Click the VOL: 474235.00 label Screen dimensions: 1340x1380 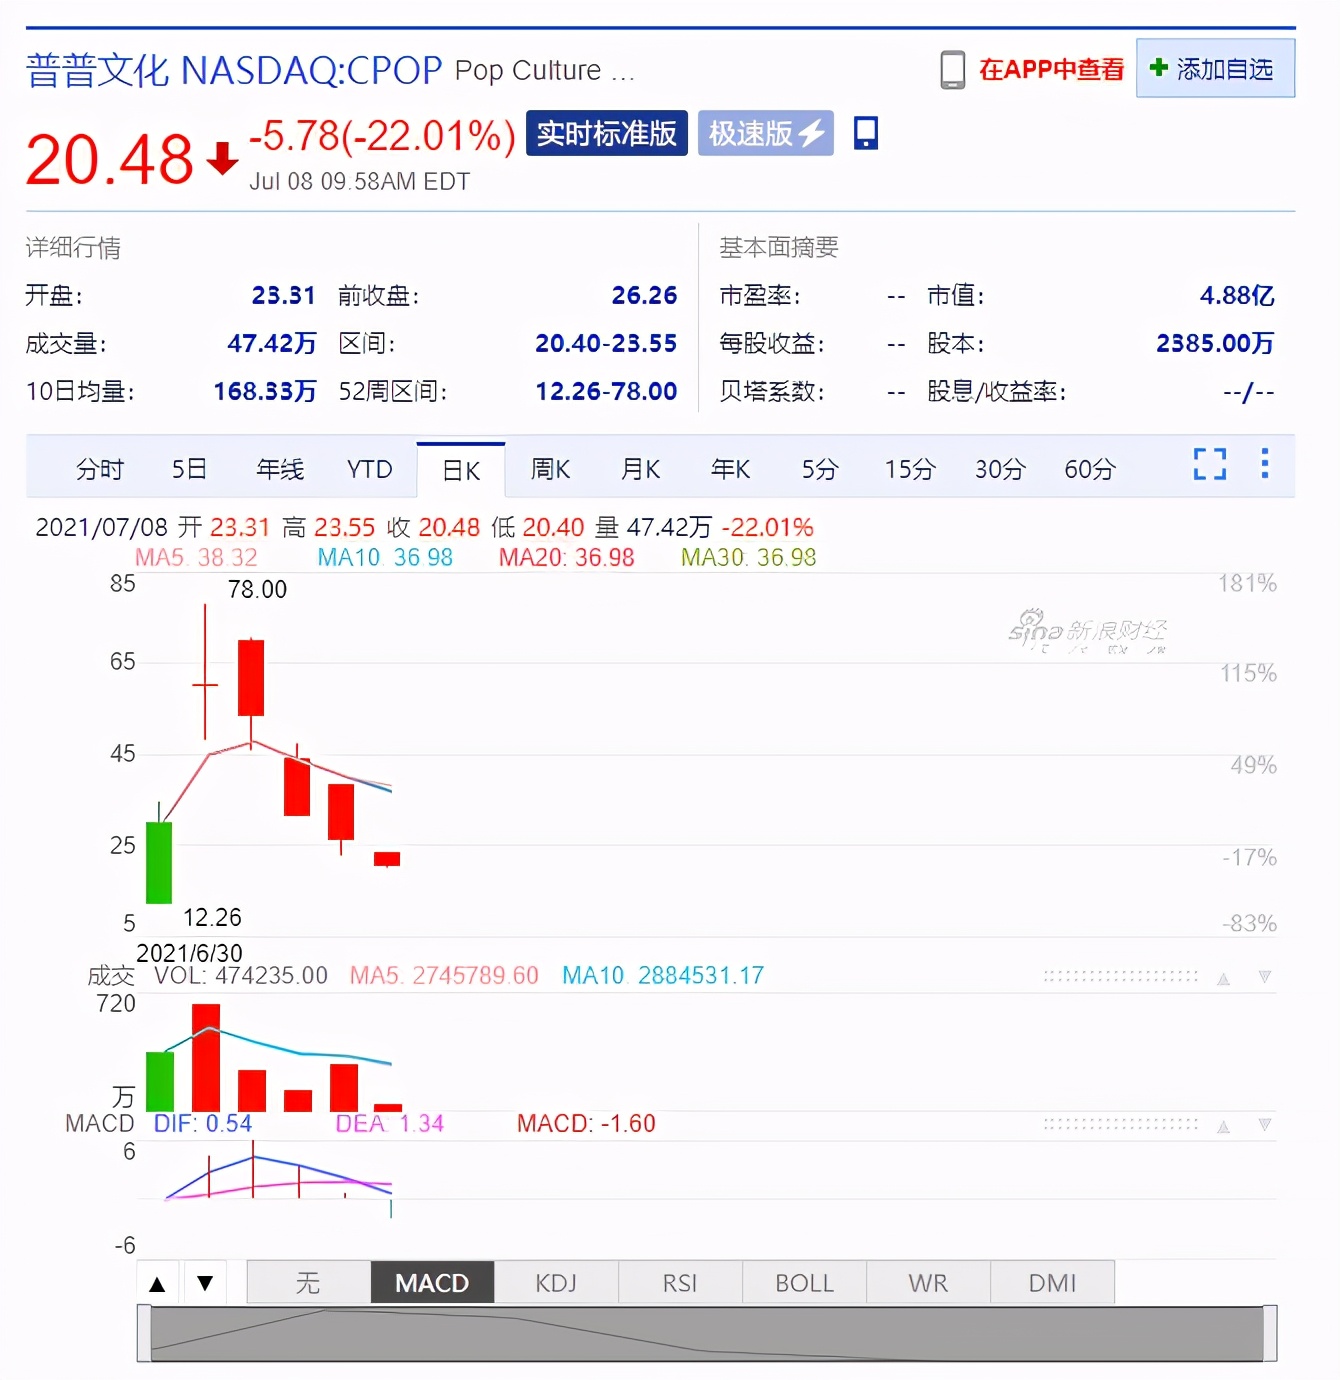pyautogui.click(x=241, y=975)
